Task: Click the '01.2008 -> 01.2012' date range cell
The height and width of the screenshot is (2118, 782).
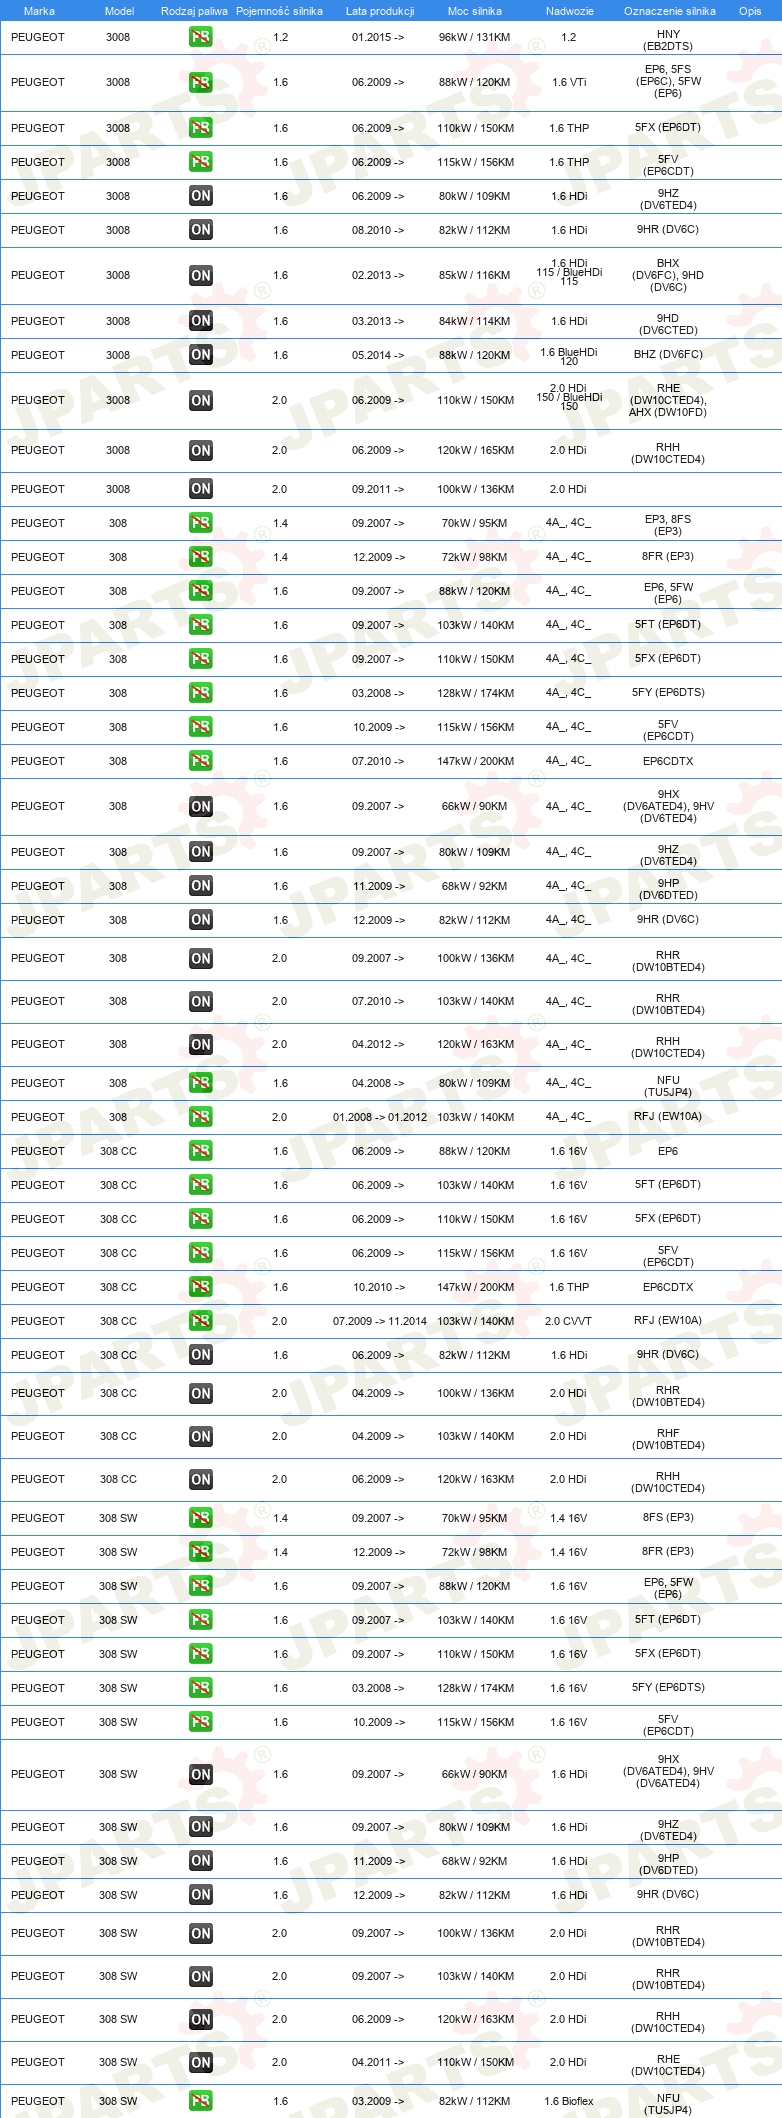Action: coord(380,1117)
